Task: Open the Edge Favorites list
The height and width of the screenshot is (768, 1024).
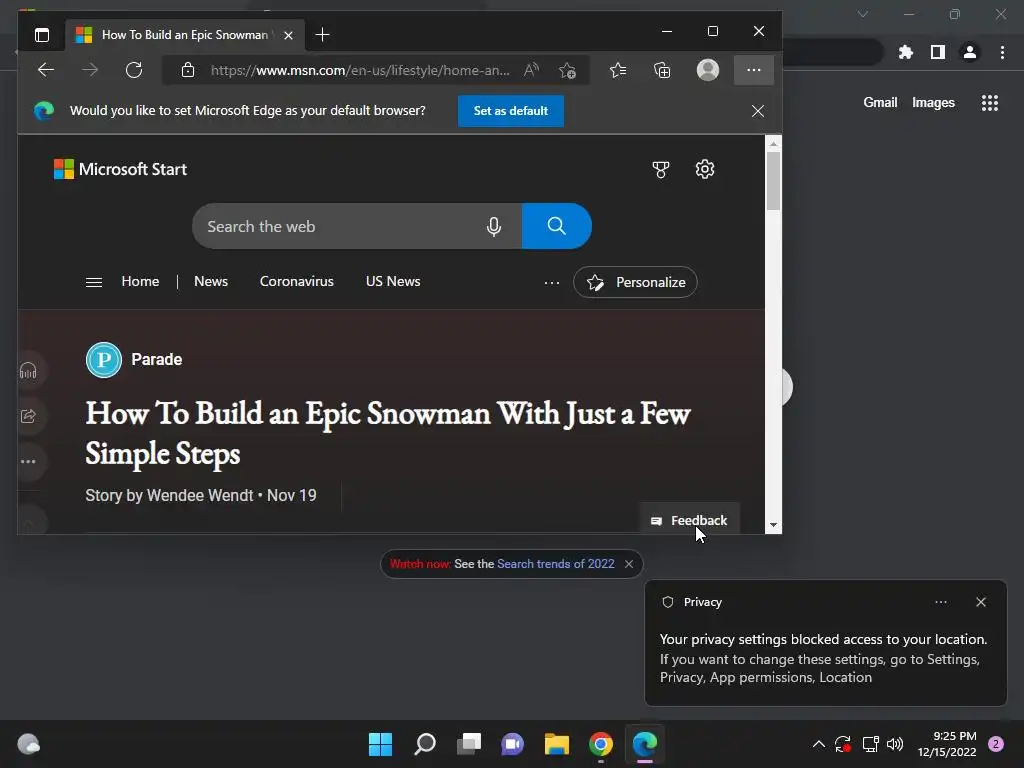Action: click(618, 70)
